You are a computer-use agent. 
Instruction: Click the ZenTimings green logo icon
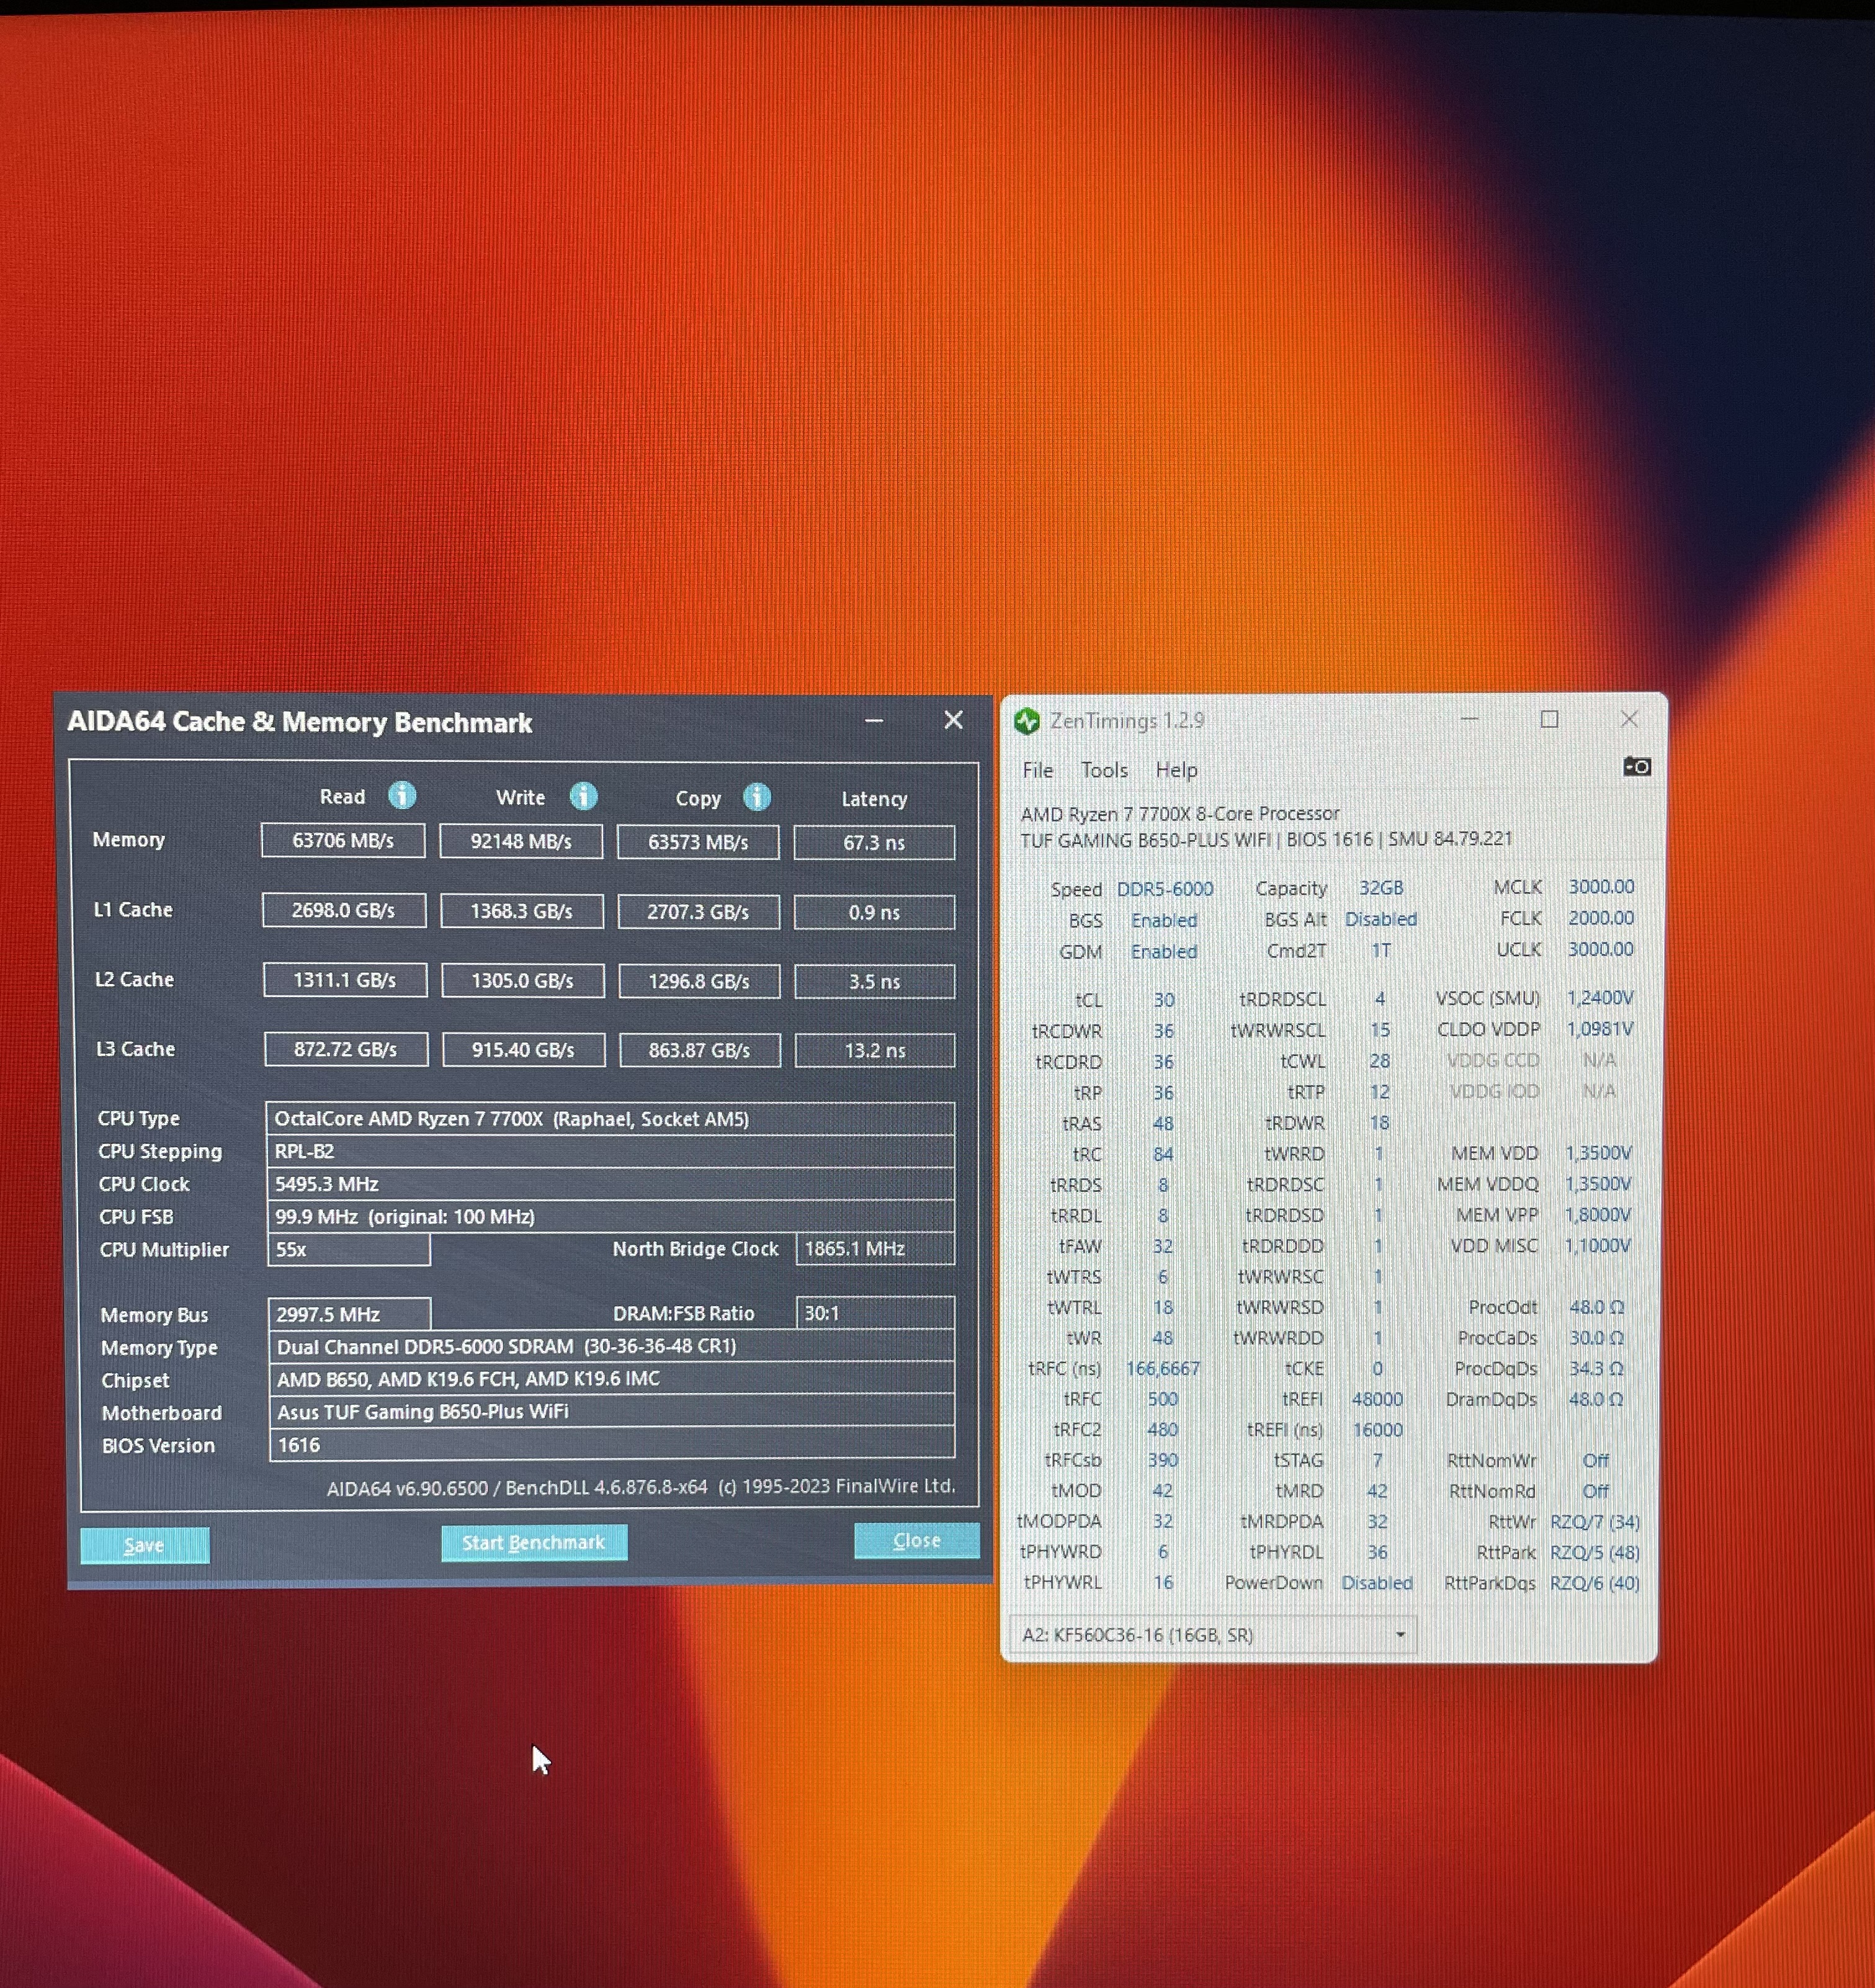(x=1027, y=721)
